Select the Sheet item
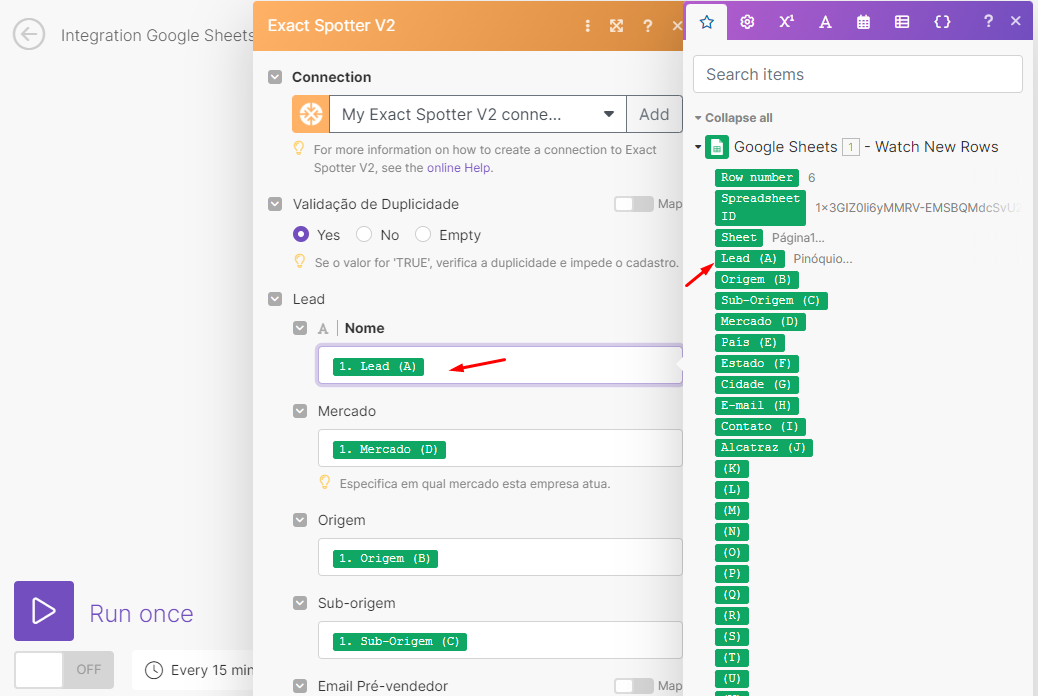Screen dimensions: 1038x696 pos(739,237)
